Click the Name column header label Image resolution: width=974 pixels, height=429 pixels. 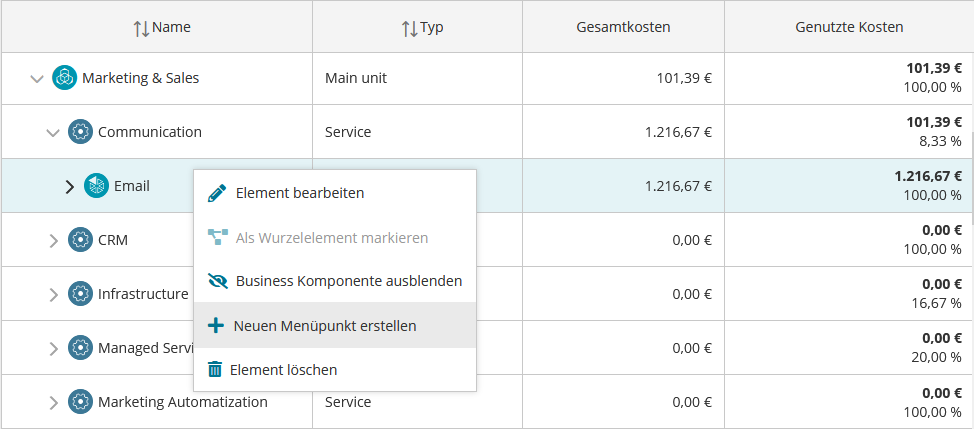pos(171,27)
